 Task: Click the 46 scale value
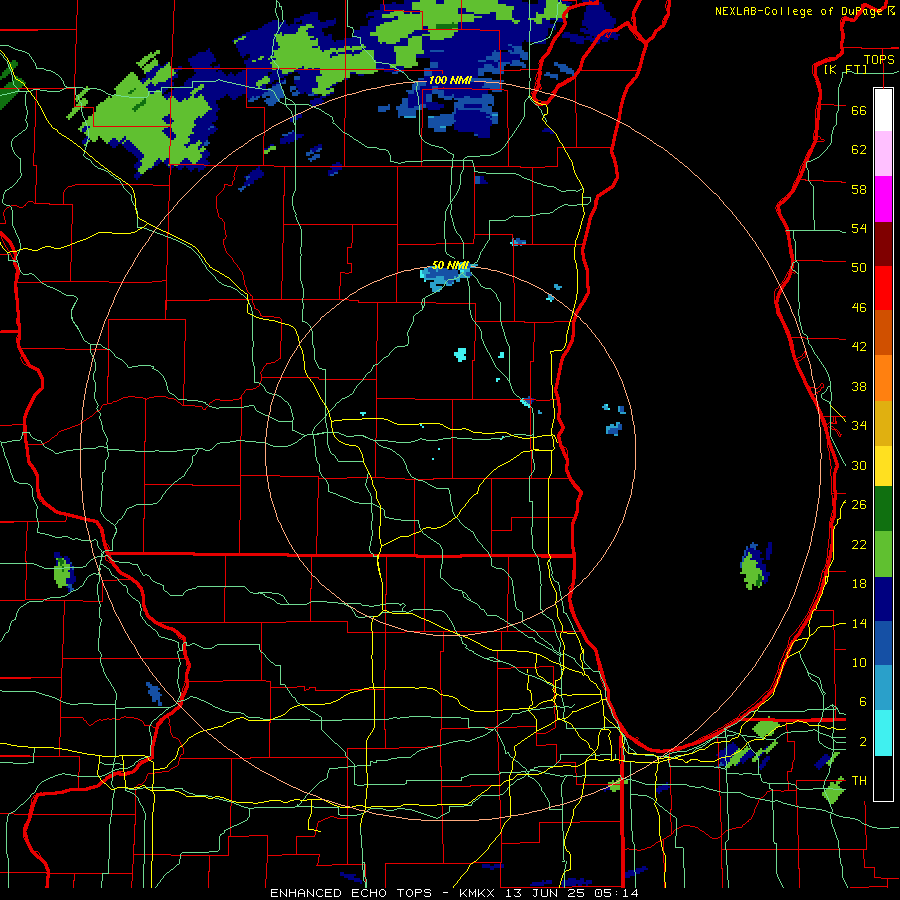pos(859,308)
